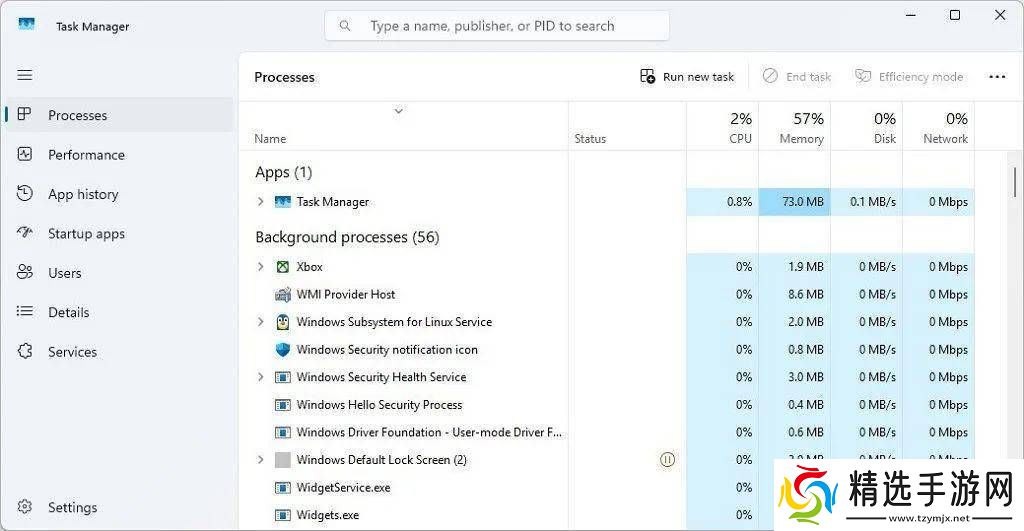Go to Startup apps section
Image resolution: width=1024 pixels, height=531 pixels.
click(x=86, y=233)
